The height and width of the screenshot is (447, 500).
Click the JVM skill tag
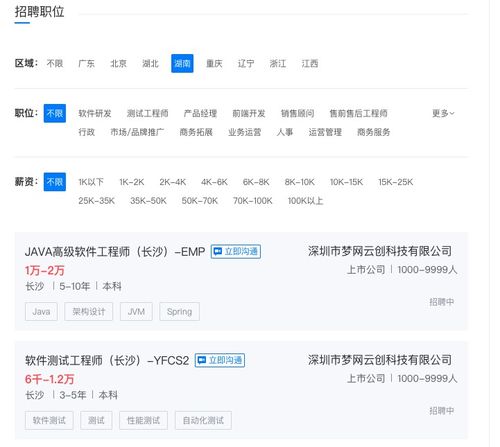(x=136, y=312)
